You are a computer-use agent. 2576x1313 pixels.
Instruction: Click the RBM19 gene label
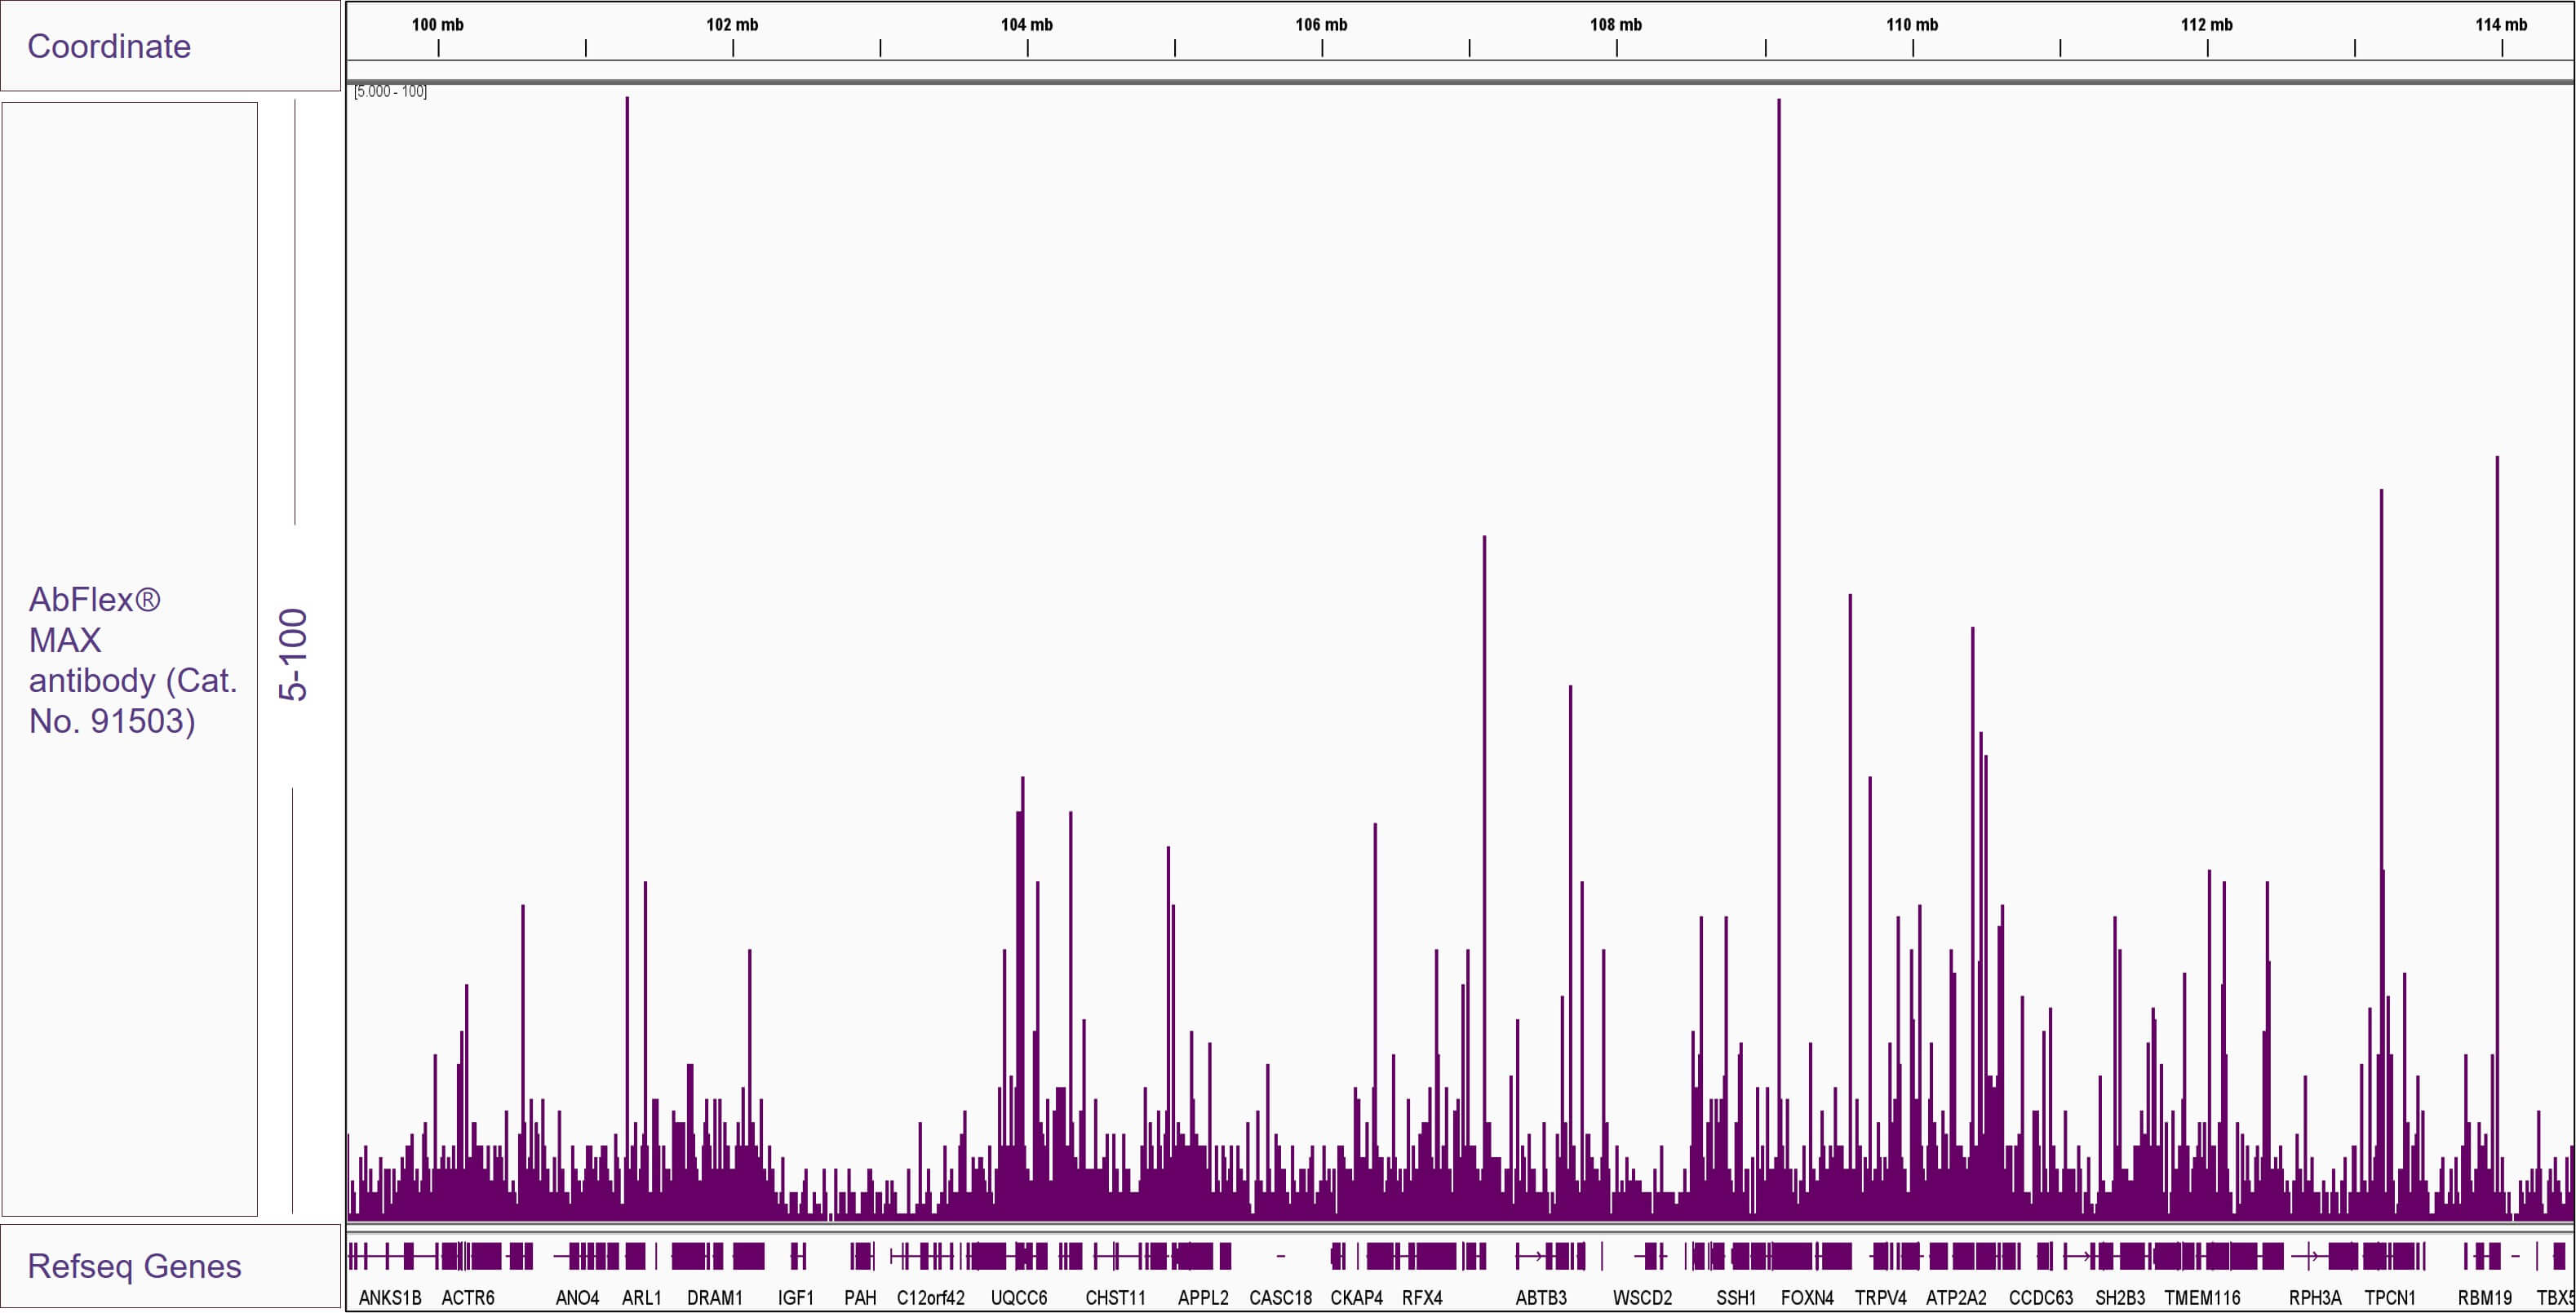pyautogui.click(x=2485, y=1297)
